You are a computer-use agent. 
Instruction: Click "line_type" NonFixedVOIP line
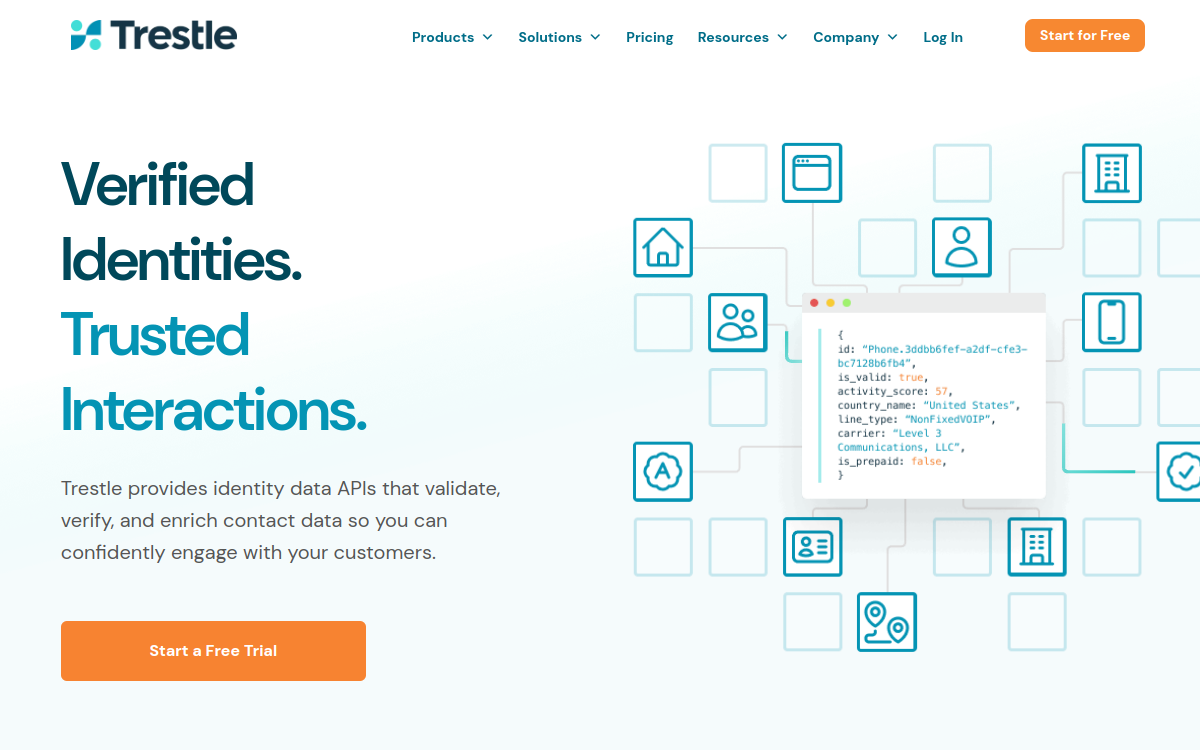tap(917, 420)
